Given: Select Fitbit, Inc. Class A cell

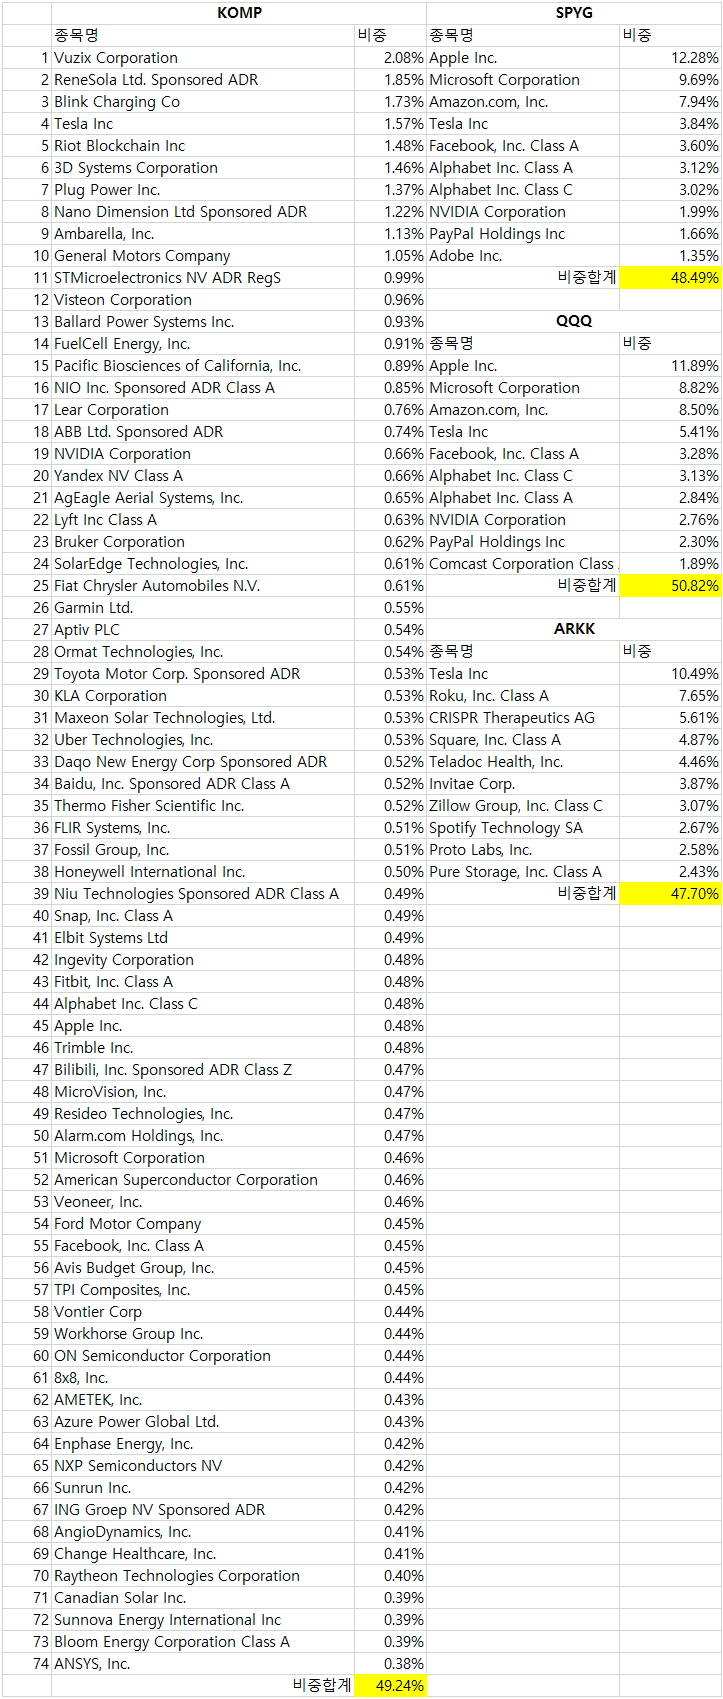Looking at the screenshot, I should click(203, 982).
